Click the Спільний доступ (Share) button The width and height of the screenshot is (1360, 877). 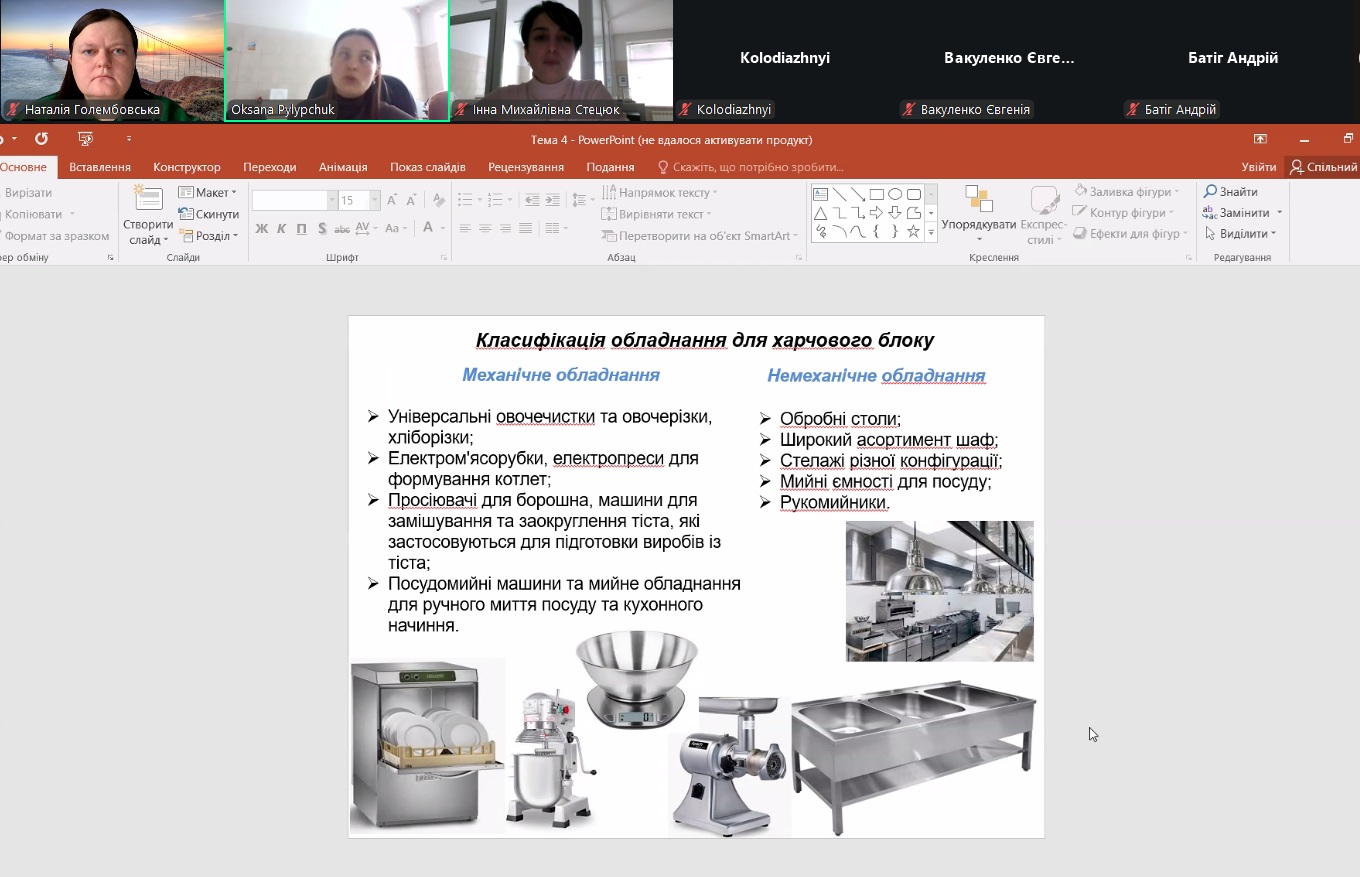pos(1324,167)
